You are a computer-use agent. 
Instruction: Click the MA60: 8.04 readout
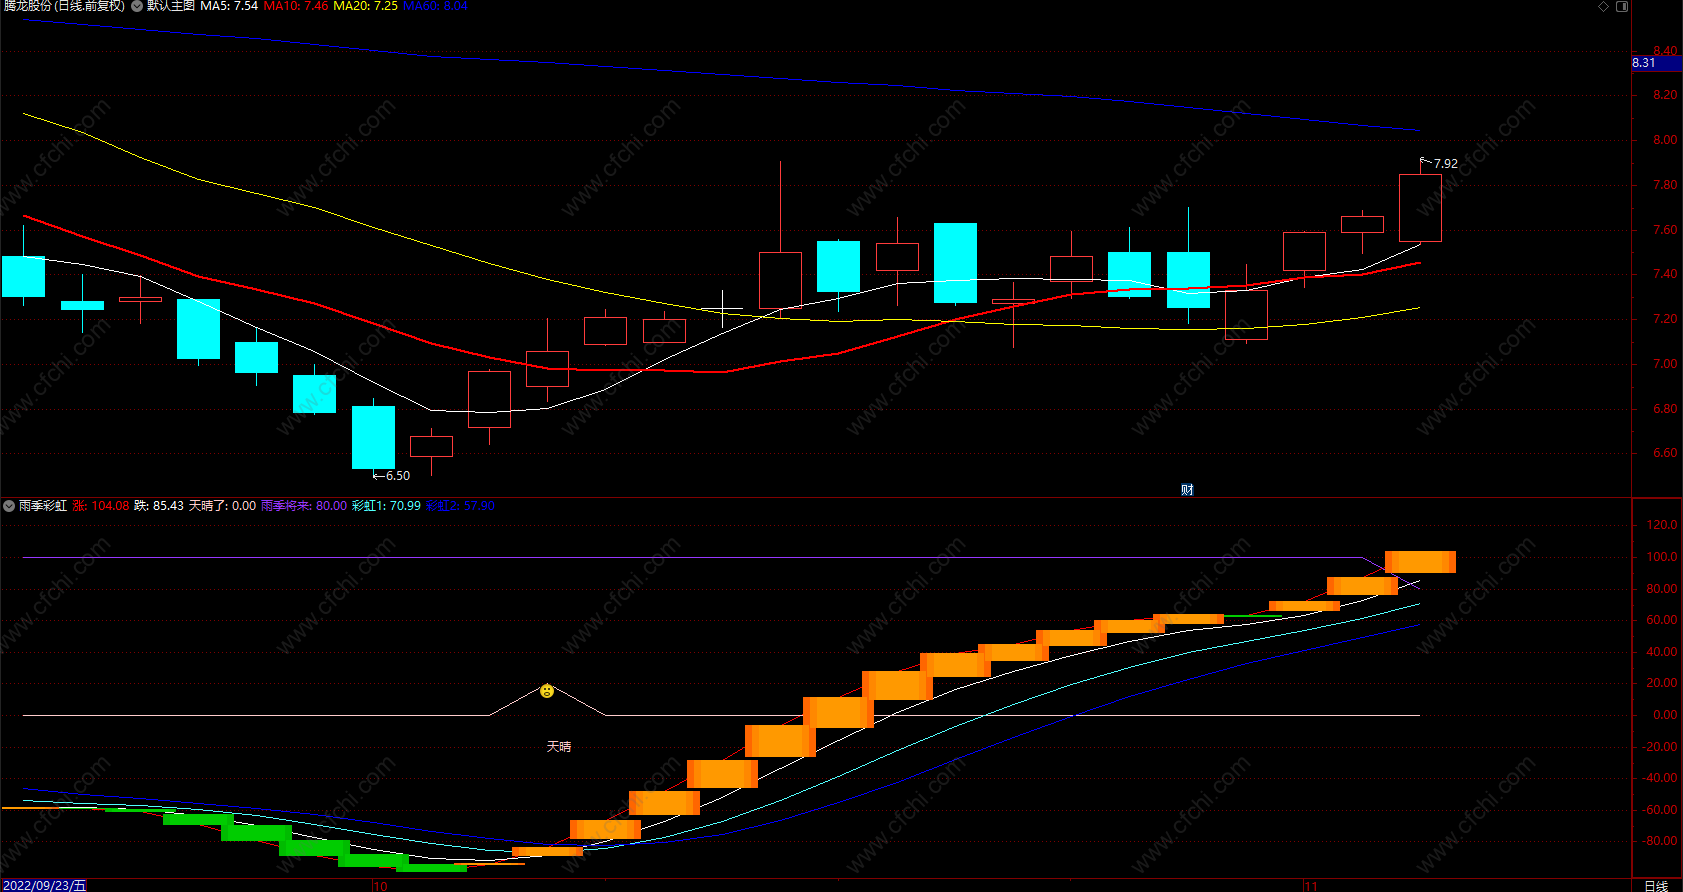pyautogui.click(x=435, y=6)
